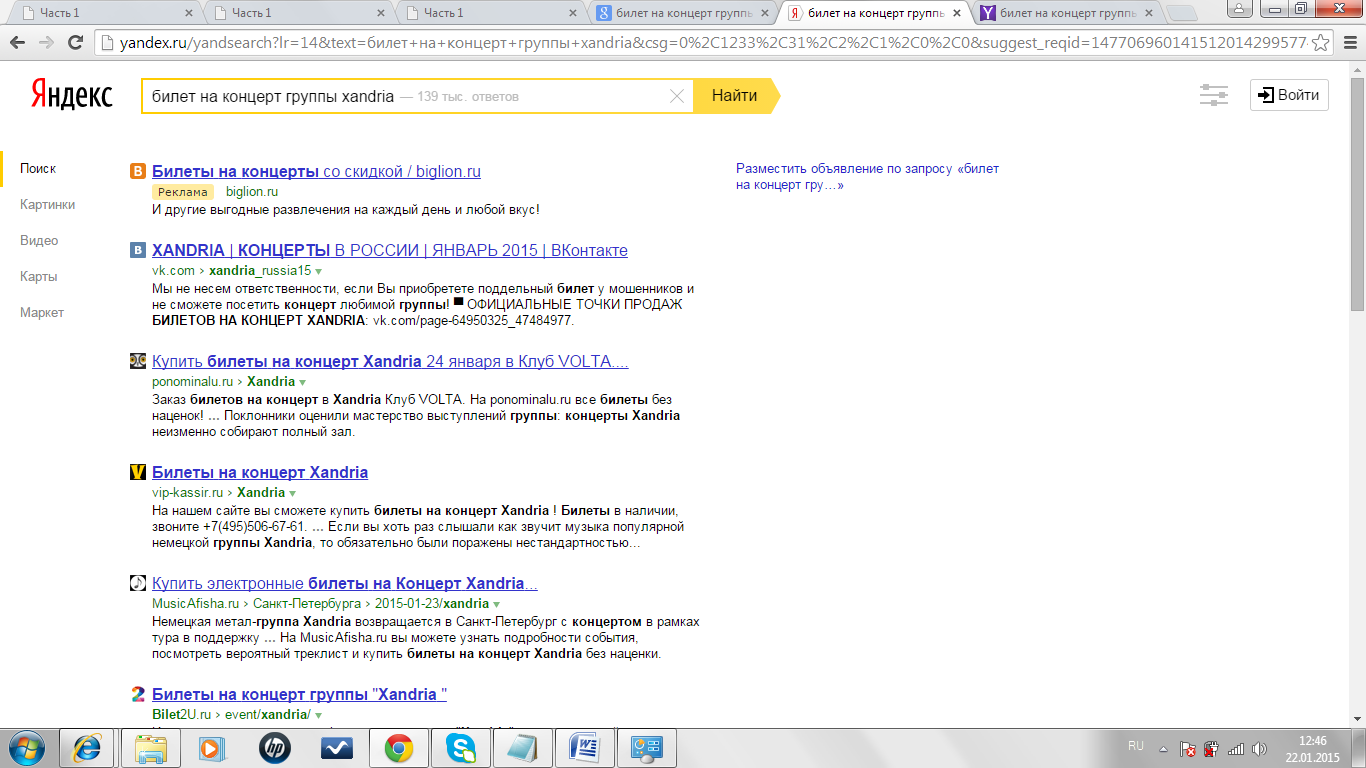Click the HP icon on the taskbar
Image resolution: width=1366 pixels, height=768 pixels.
point(274,748)
